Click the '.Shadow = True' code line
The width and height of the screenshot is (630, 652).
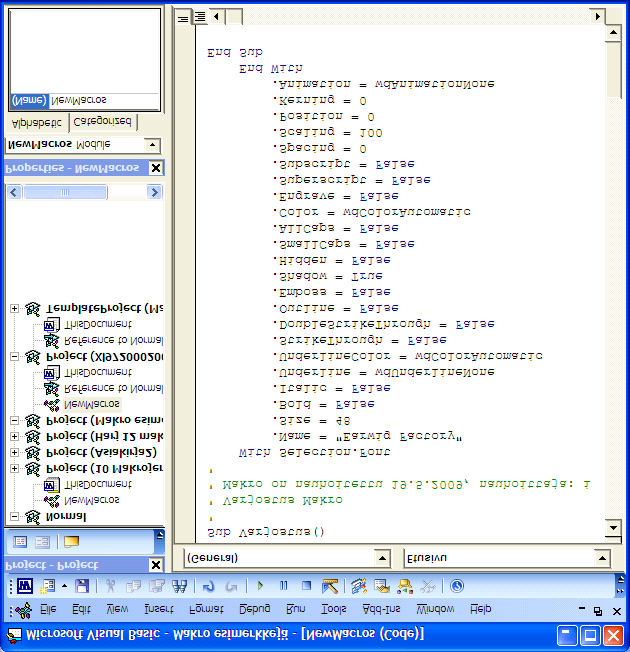click(328, 276)
